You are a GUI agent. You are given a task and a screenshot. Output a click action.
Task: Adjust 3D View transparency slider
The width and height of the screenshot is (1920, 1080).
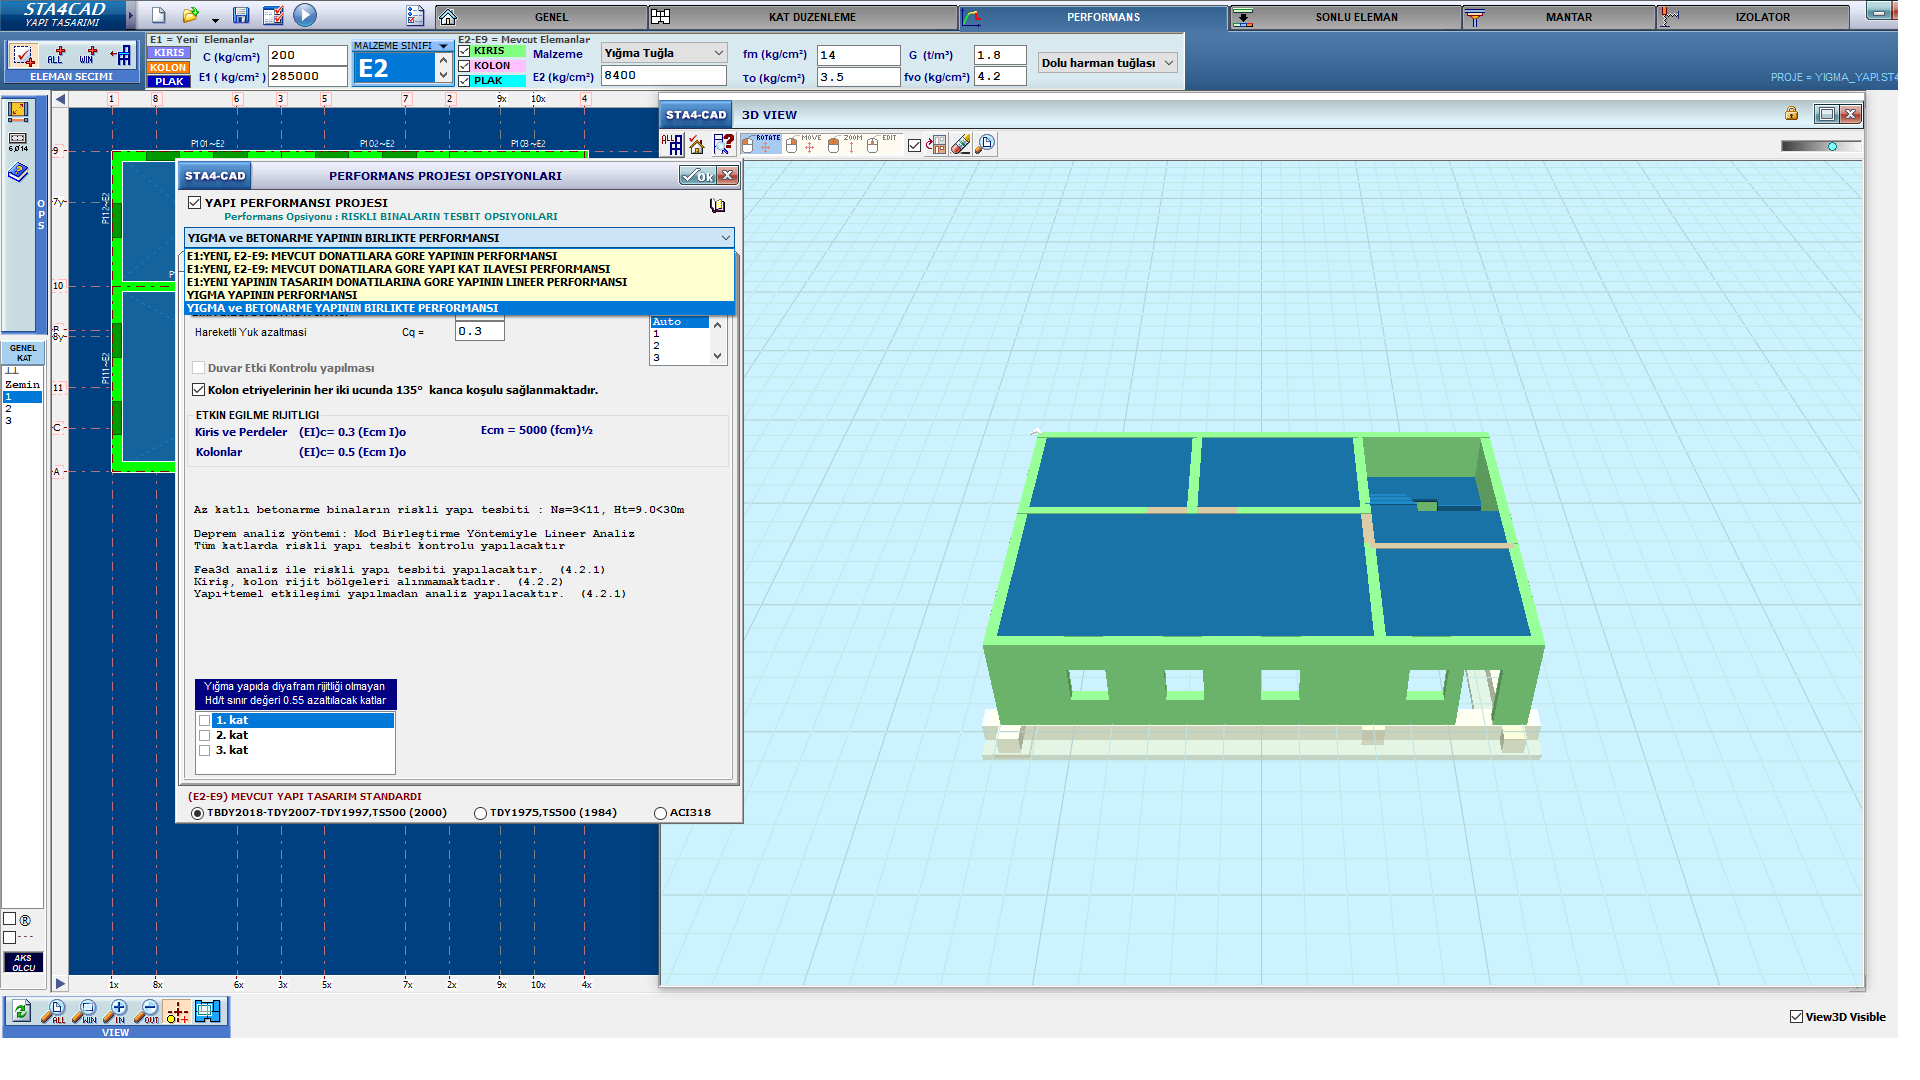pos(1820,146)
